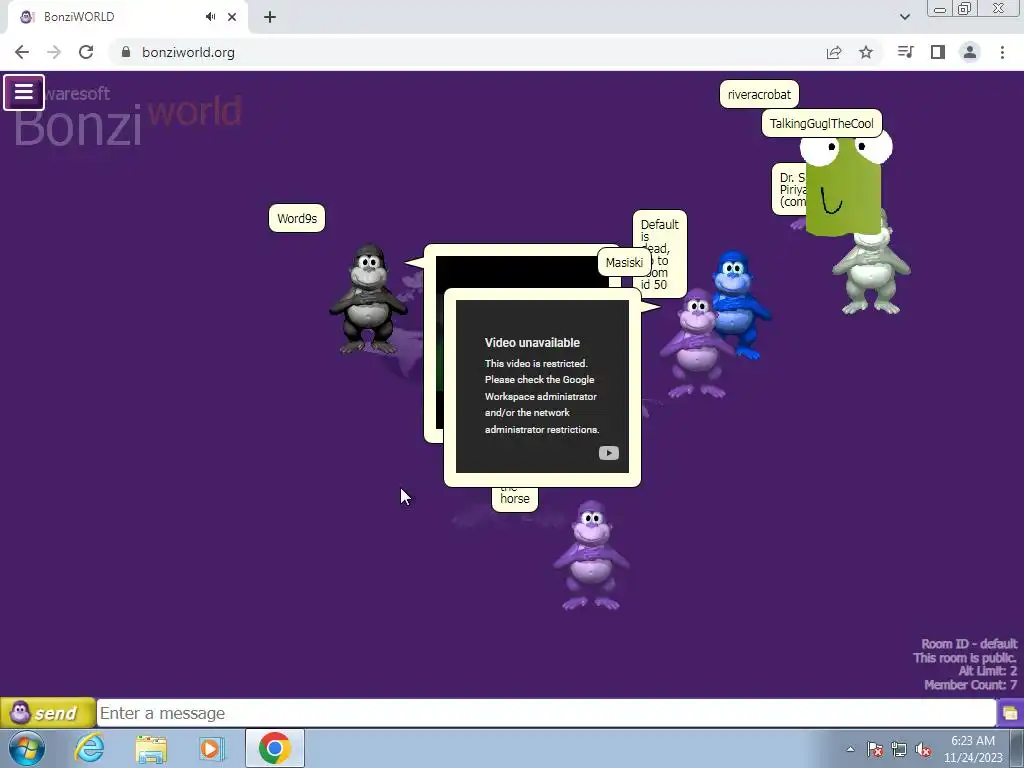The height and width of the screenshot is (768, 1024).
Task: Close the BonziWORLD tab
Action: (232, 17)
